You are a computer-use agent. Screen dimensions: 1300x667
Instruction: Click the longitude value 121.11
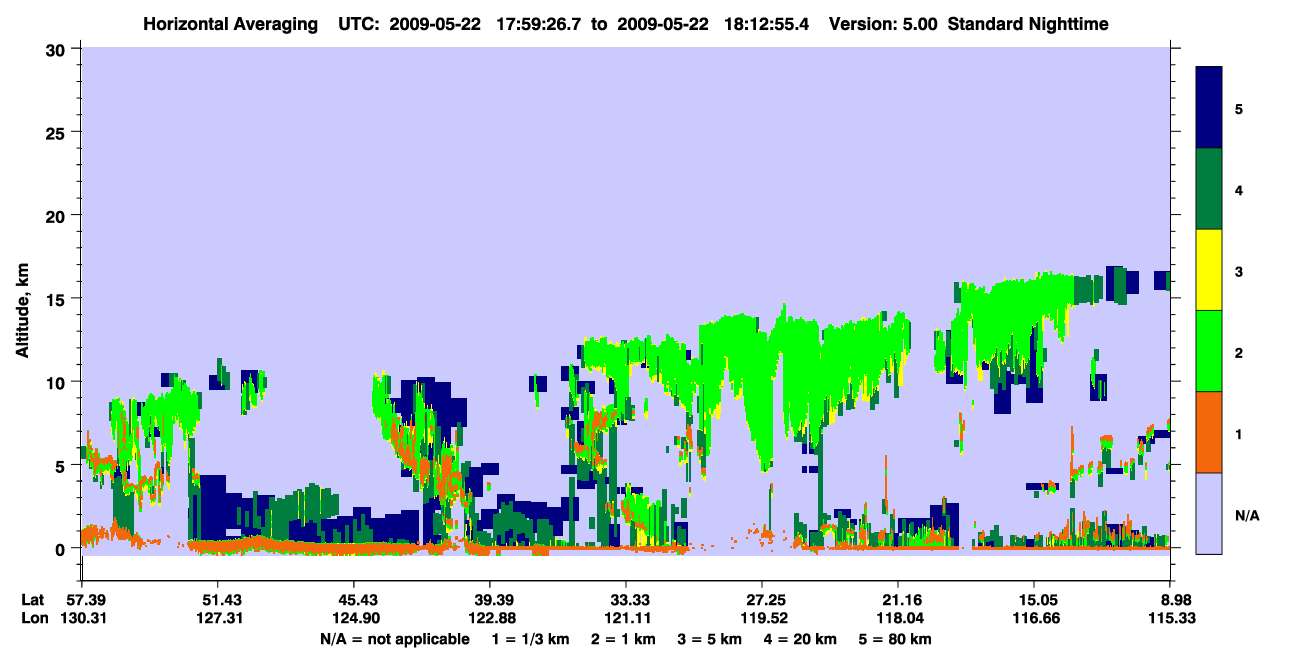click(x=626, y=618)
